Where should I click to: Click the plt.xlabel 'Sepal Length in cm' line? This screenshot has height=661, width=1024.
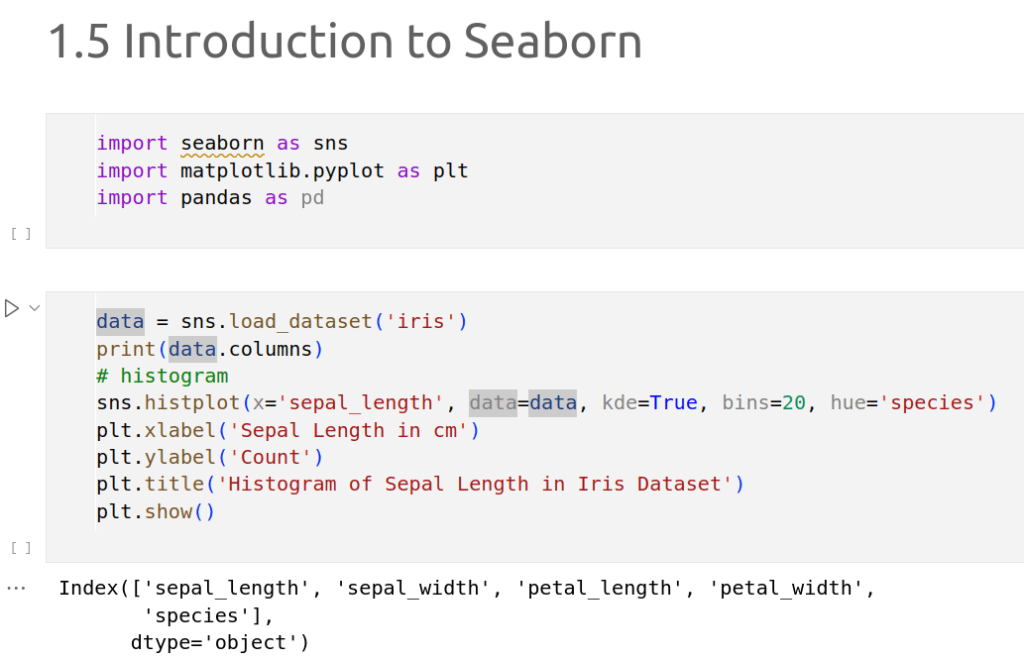click(x=288, y=430)
